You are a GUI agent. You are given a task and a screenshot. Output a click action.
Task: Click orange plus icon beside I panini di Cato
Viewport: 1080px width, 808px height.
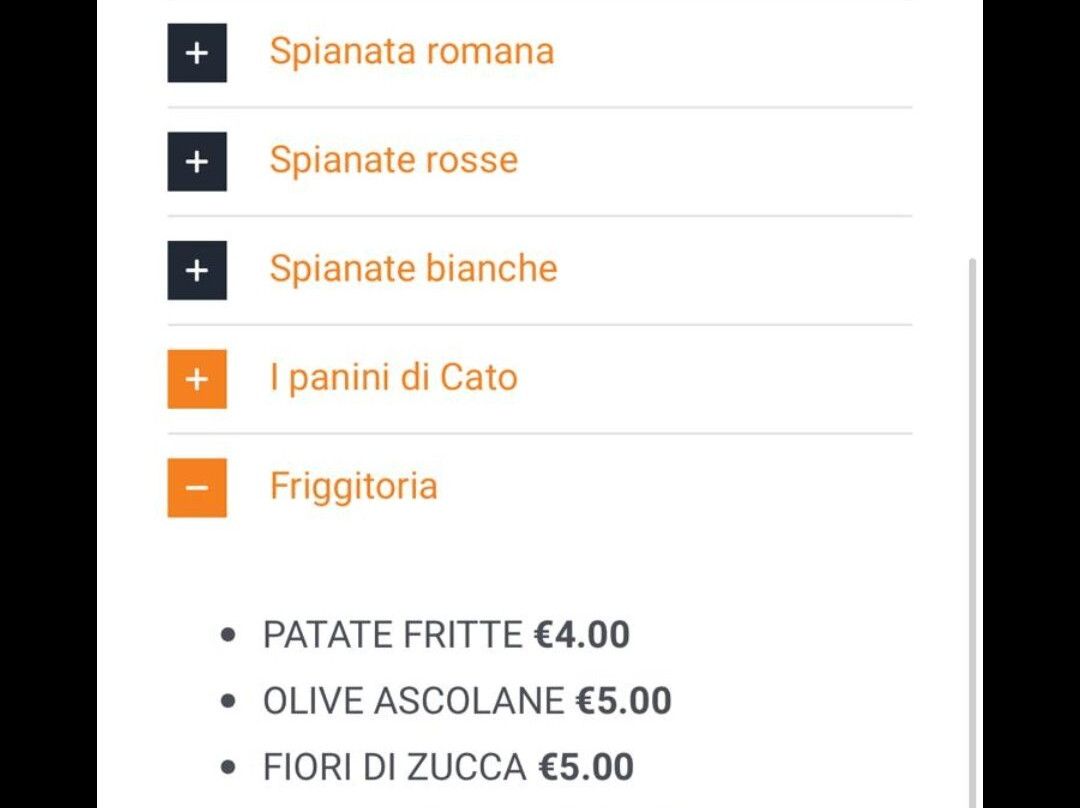[x=197, y=379]
